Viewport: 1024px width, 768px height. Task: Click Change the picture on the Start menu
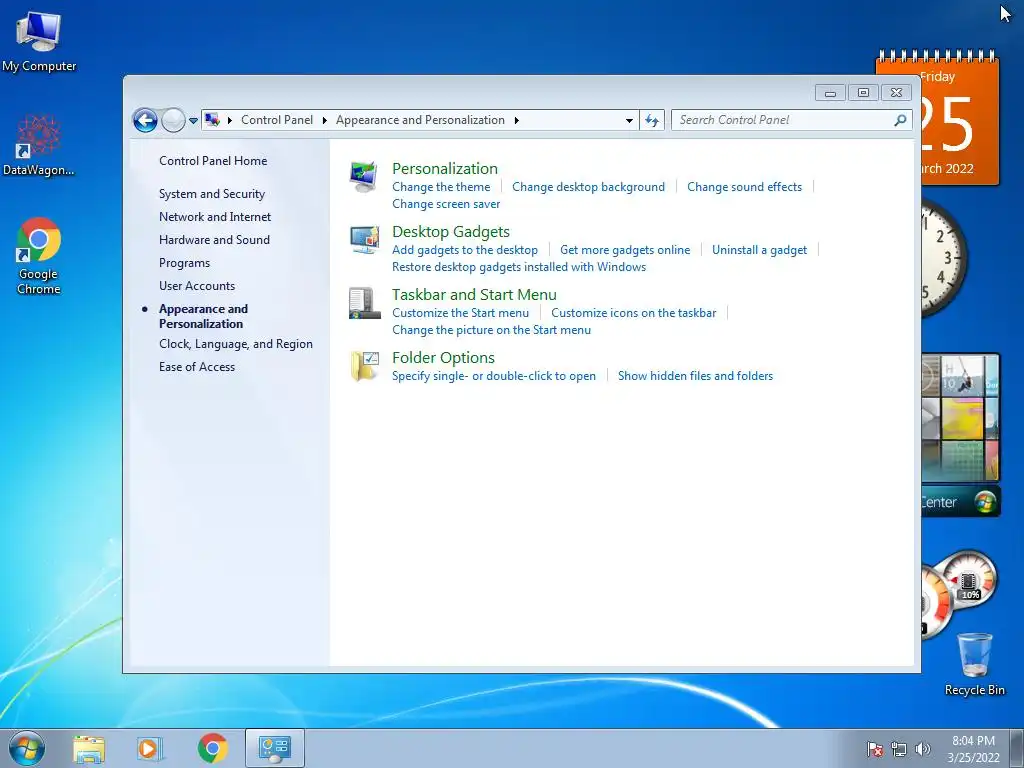point(491,330)
